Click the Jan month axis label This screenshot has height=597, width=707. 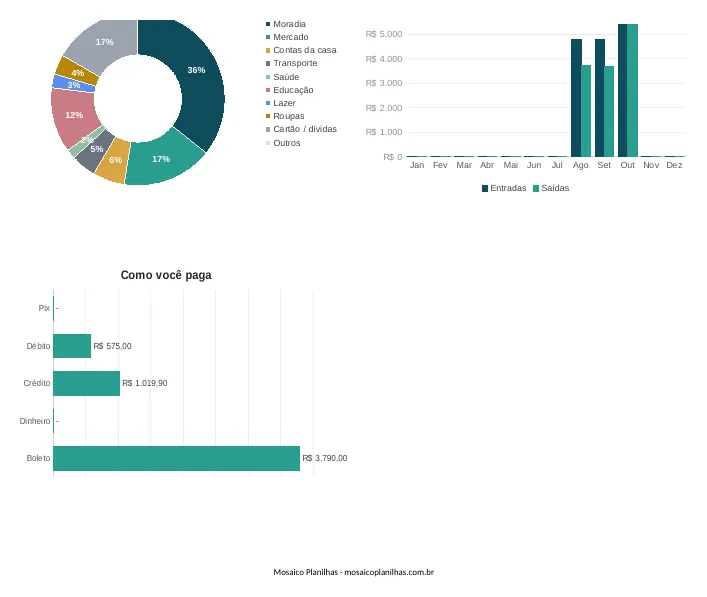coord(417,165)
